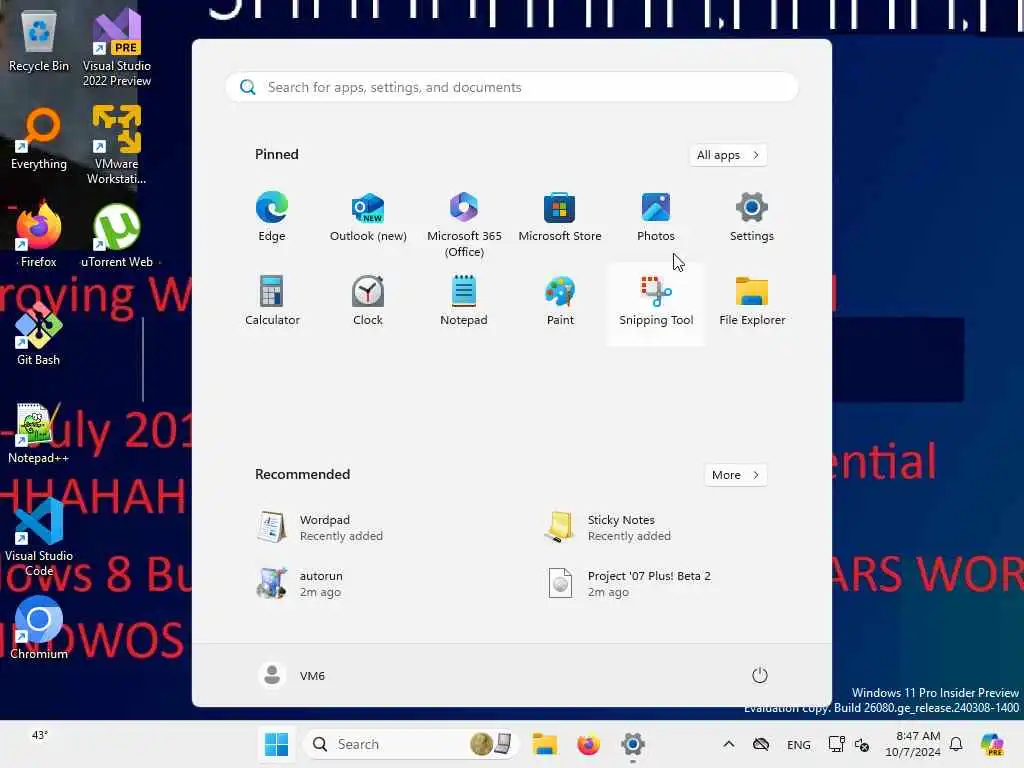Select Recycle Bin on desktop
This screenshot has height=768, width=1024.
39,40
